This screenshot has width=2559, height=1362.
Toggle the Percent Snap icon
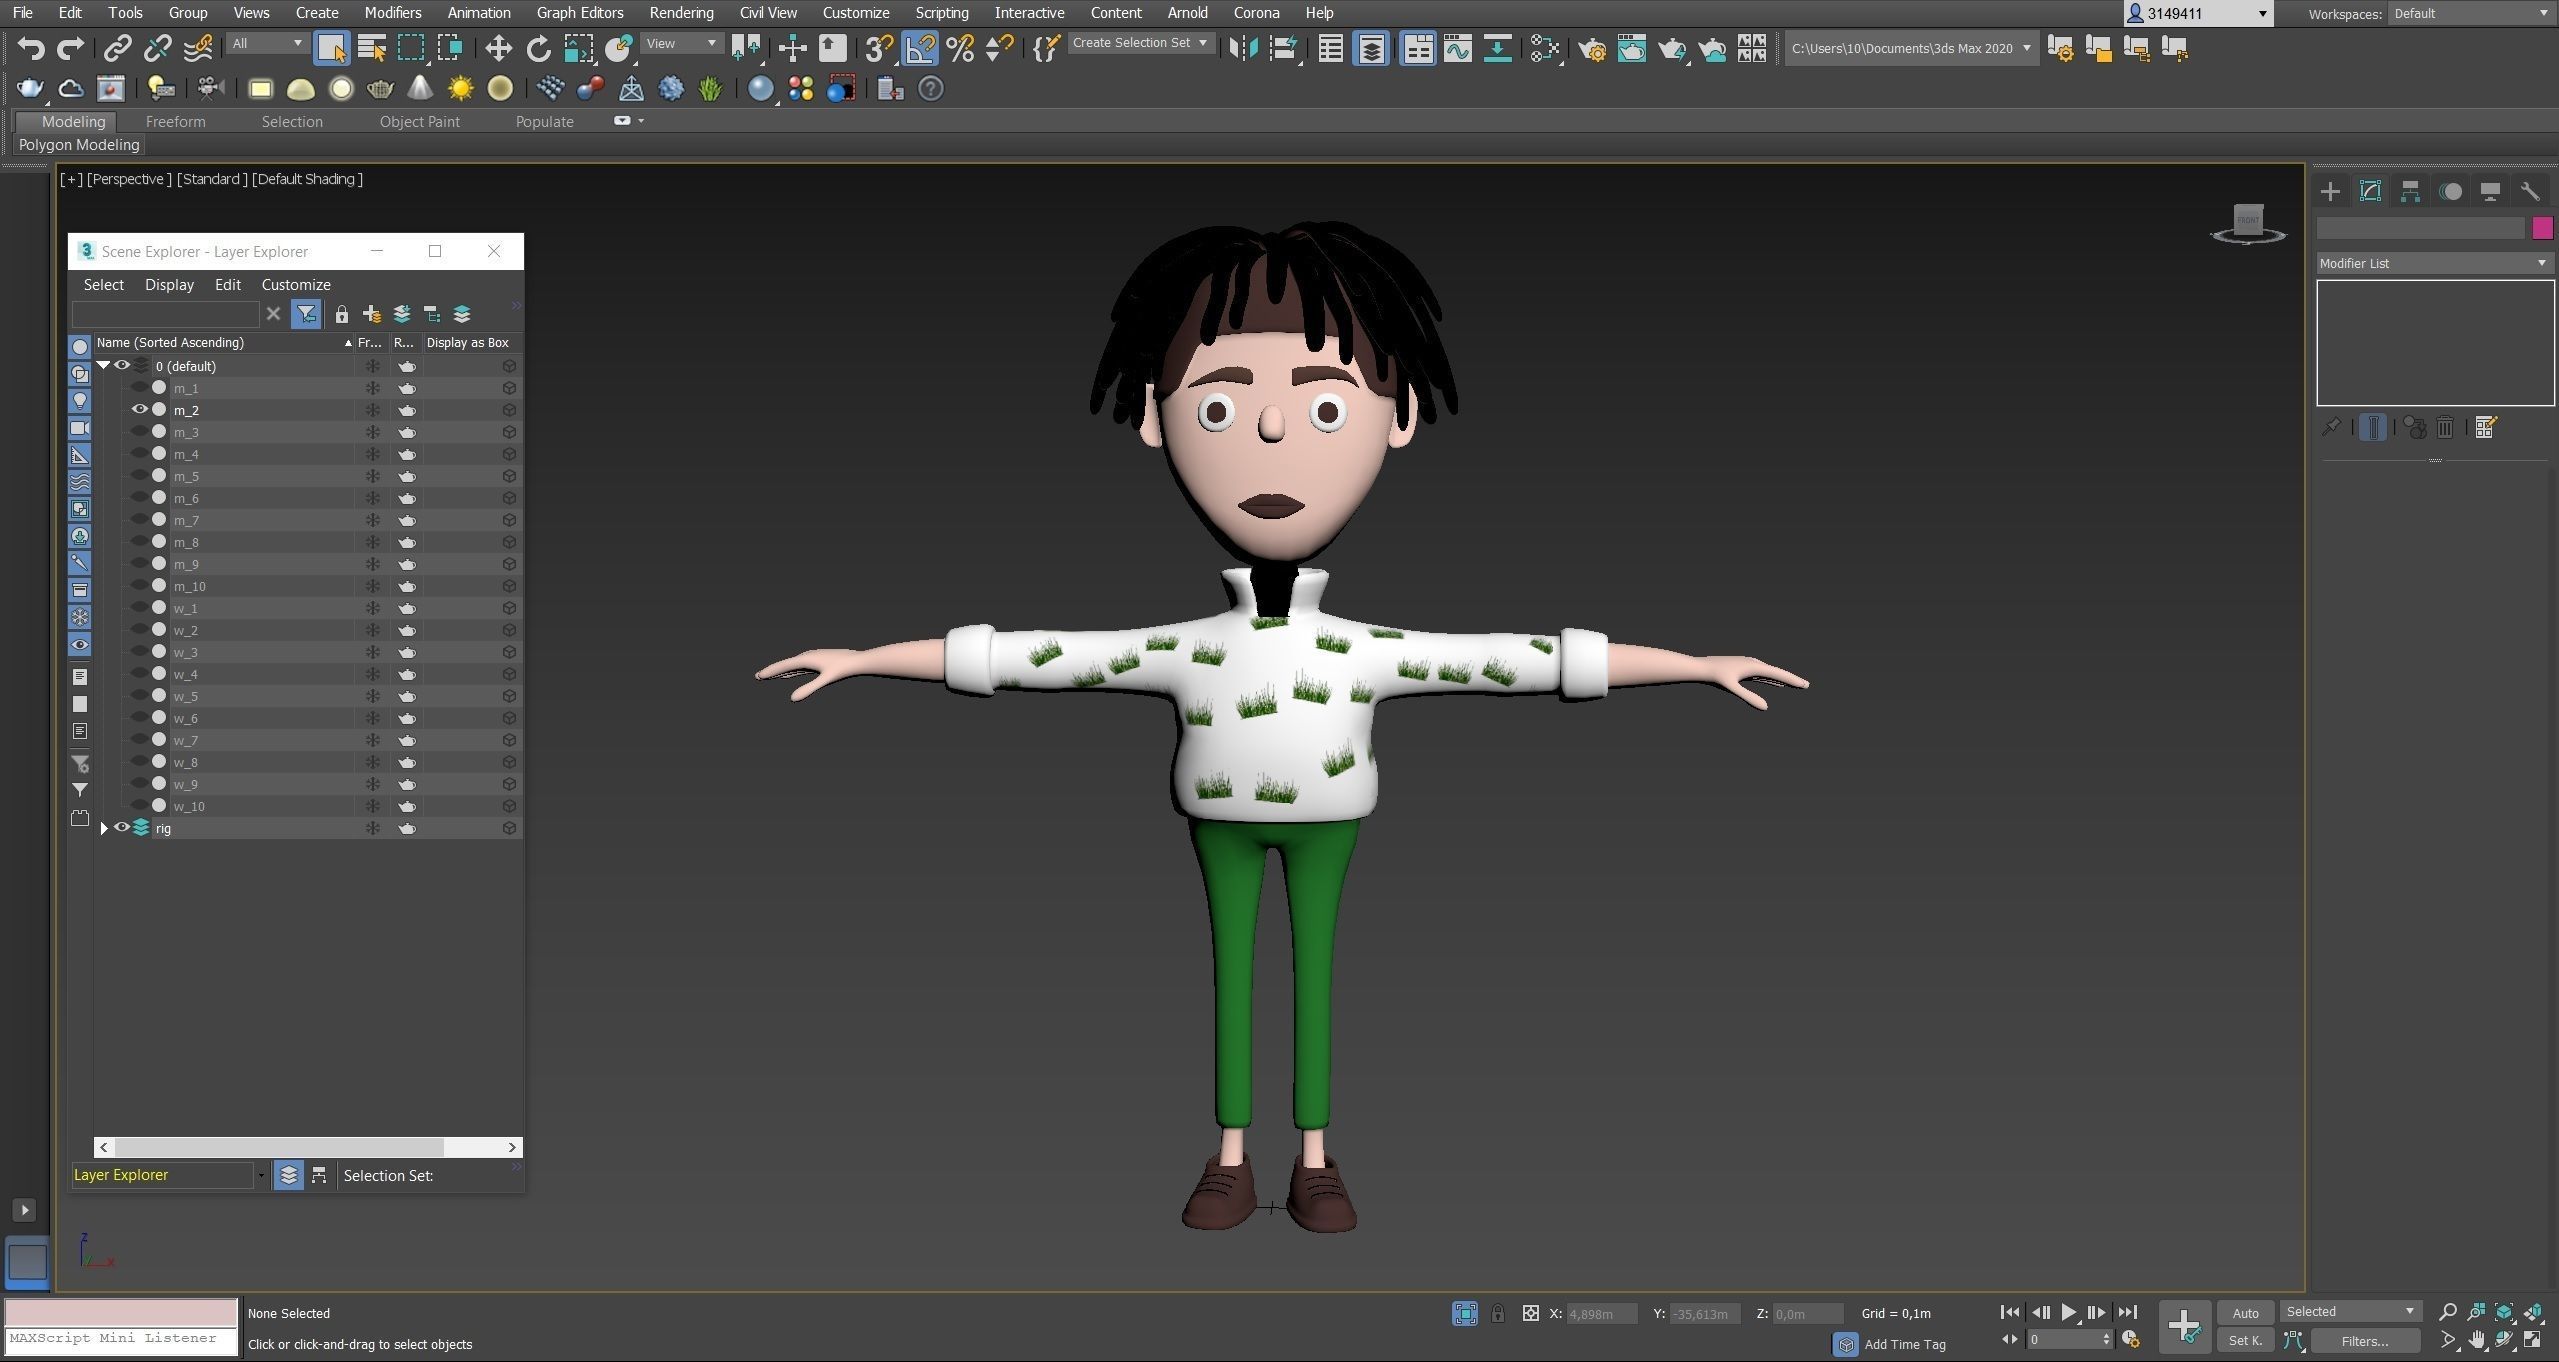(x=960, y=48)
